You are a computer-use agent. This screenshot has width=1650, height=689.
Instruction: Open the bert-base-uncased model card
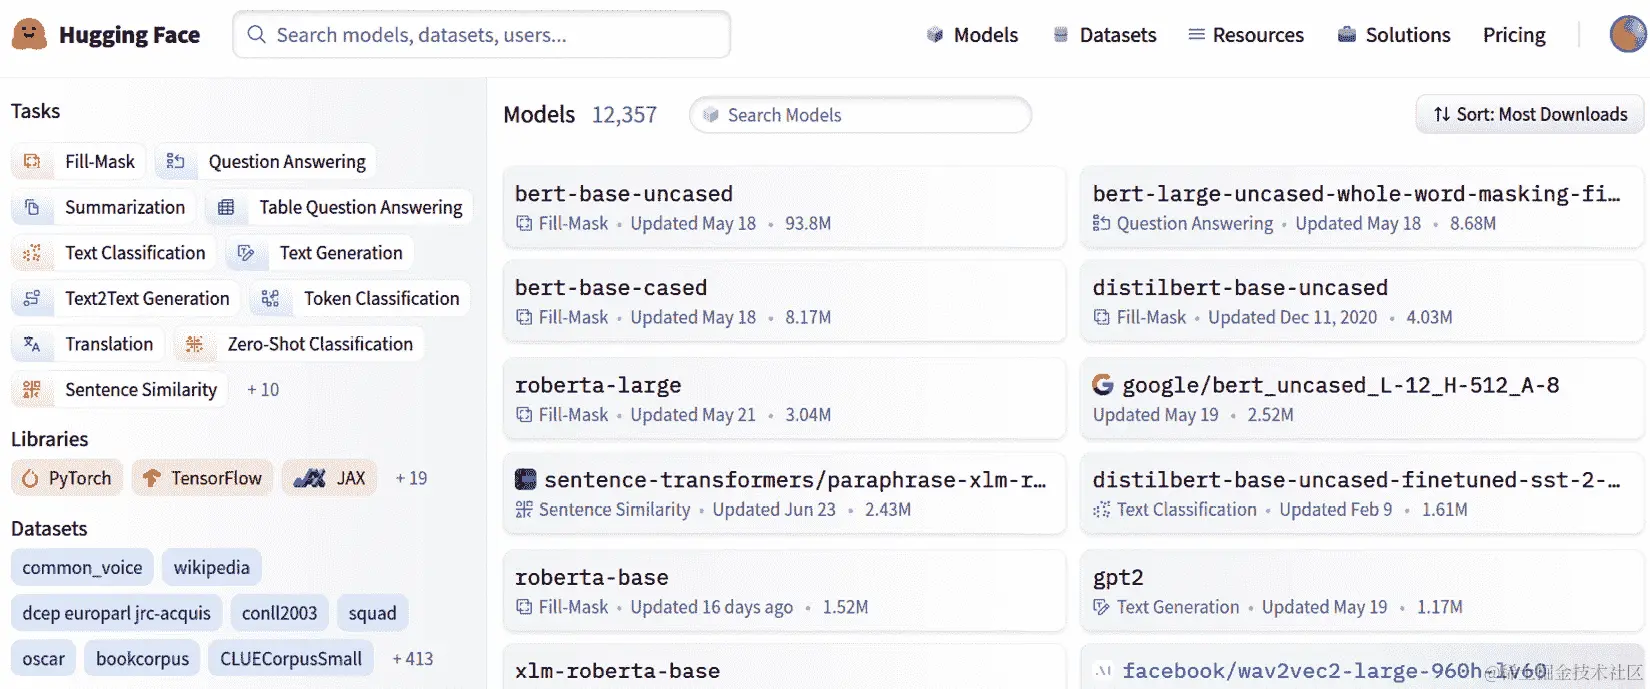pos(623,194)
